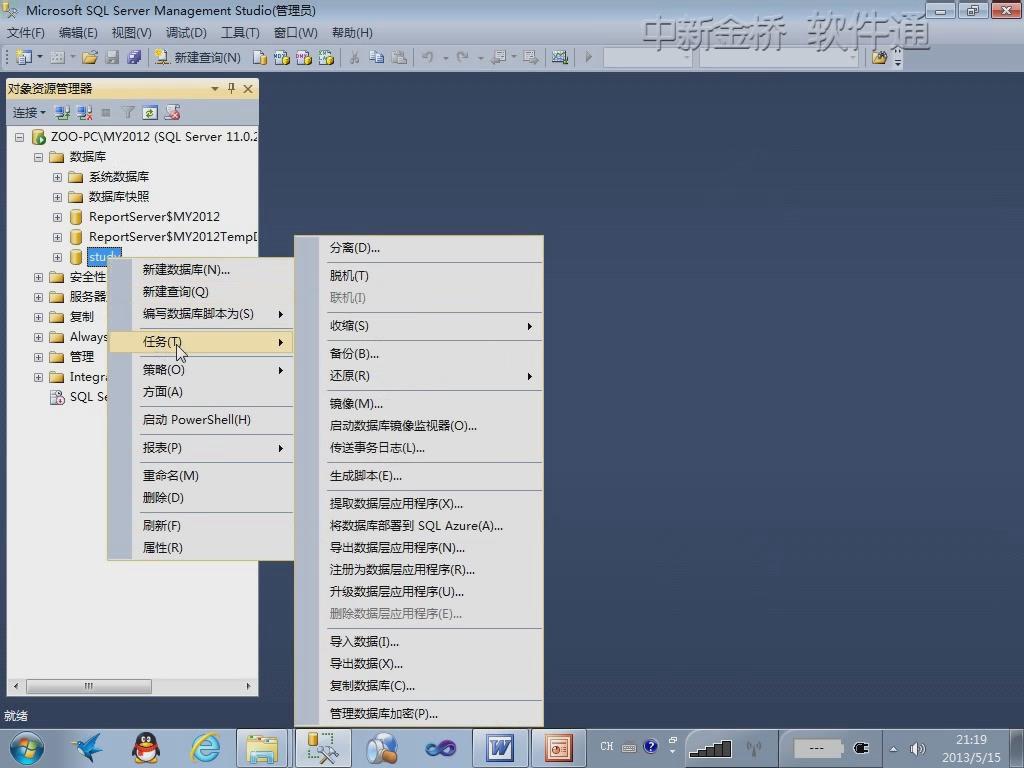Toggle the pin on 对象资源管理器 panel
The width and height of the screenshot is (1024, 768).
pos(231,88)
